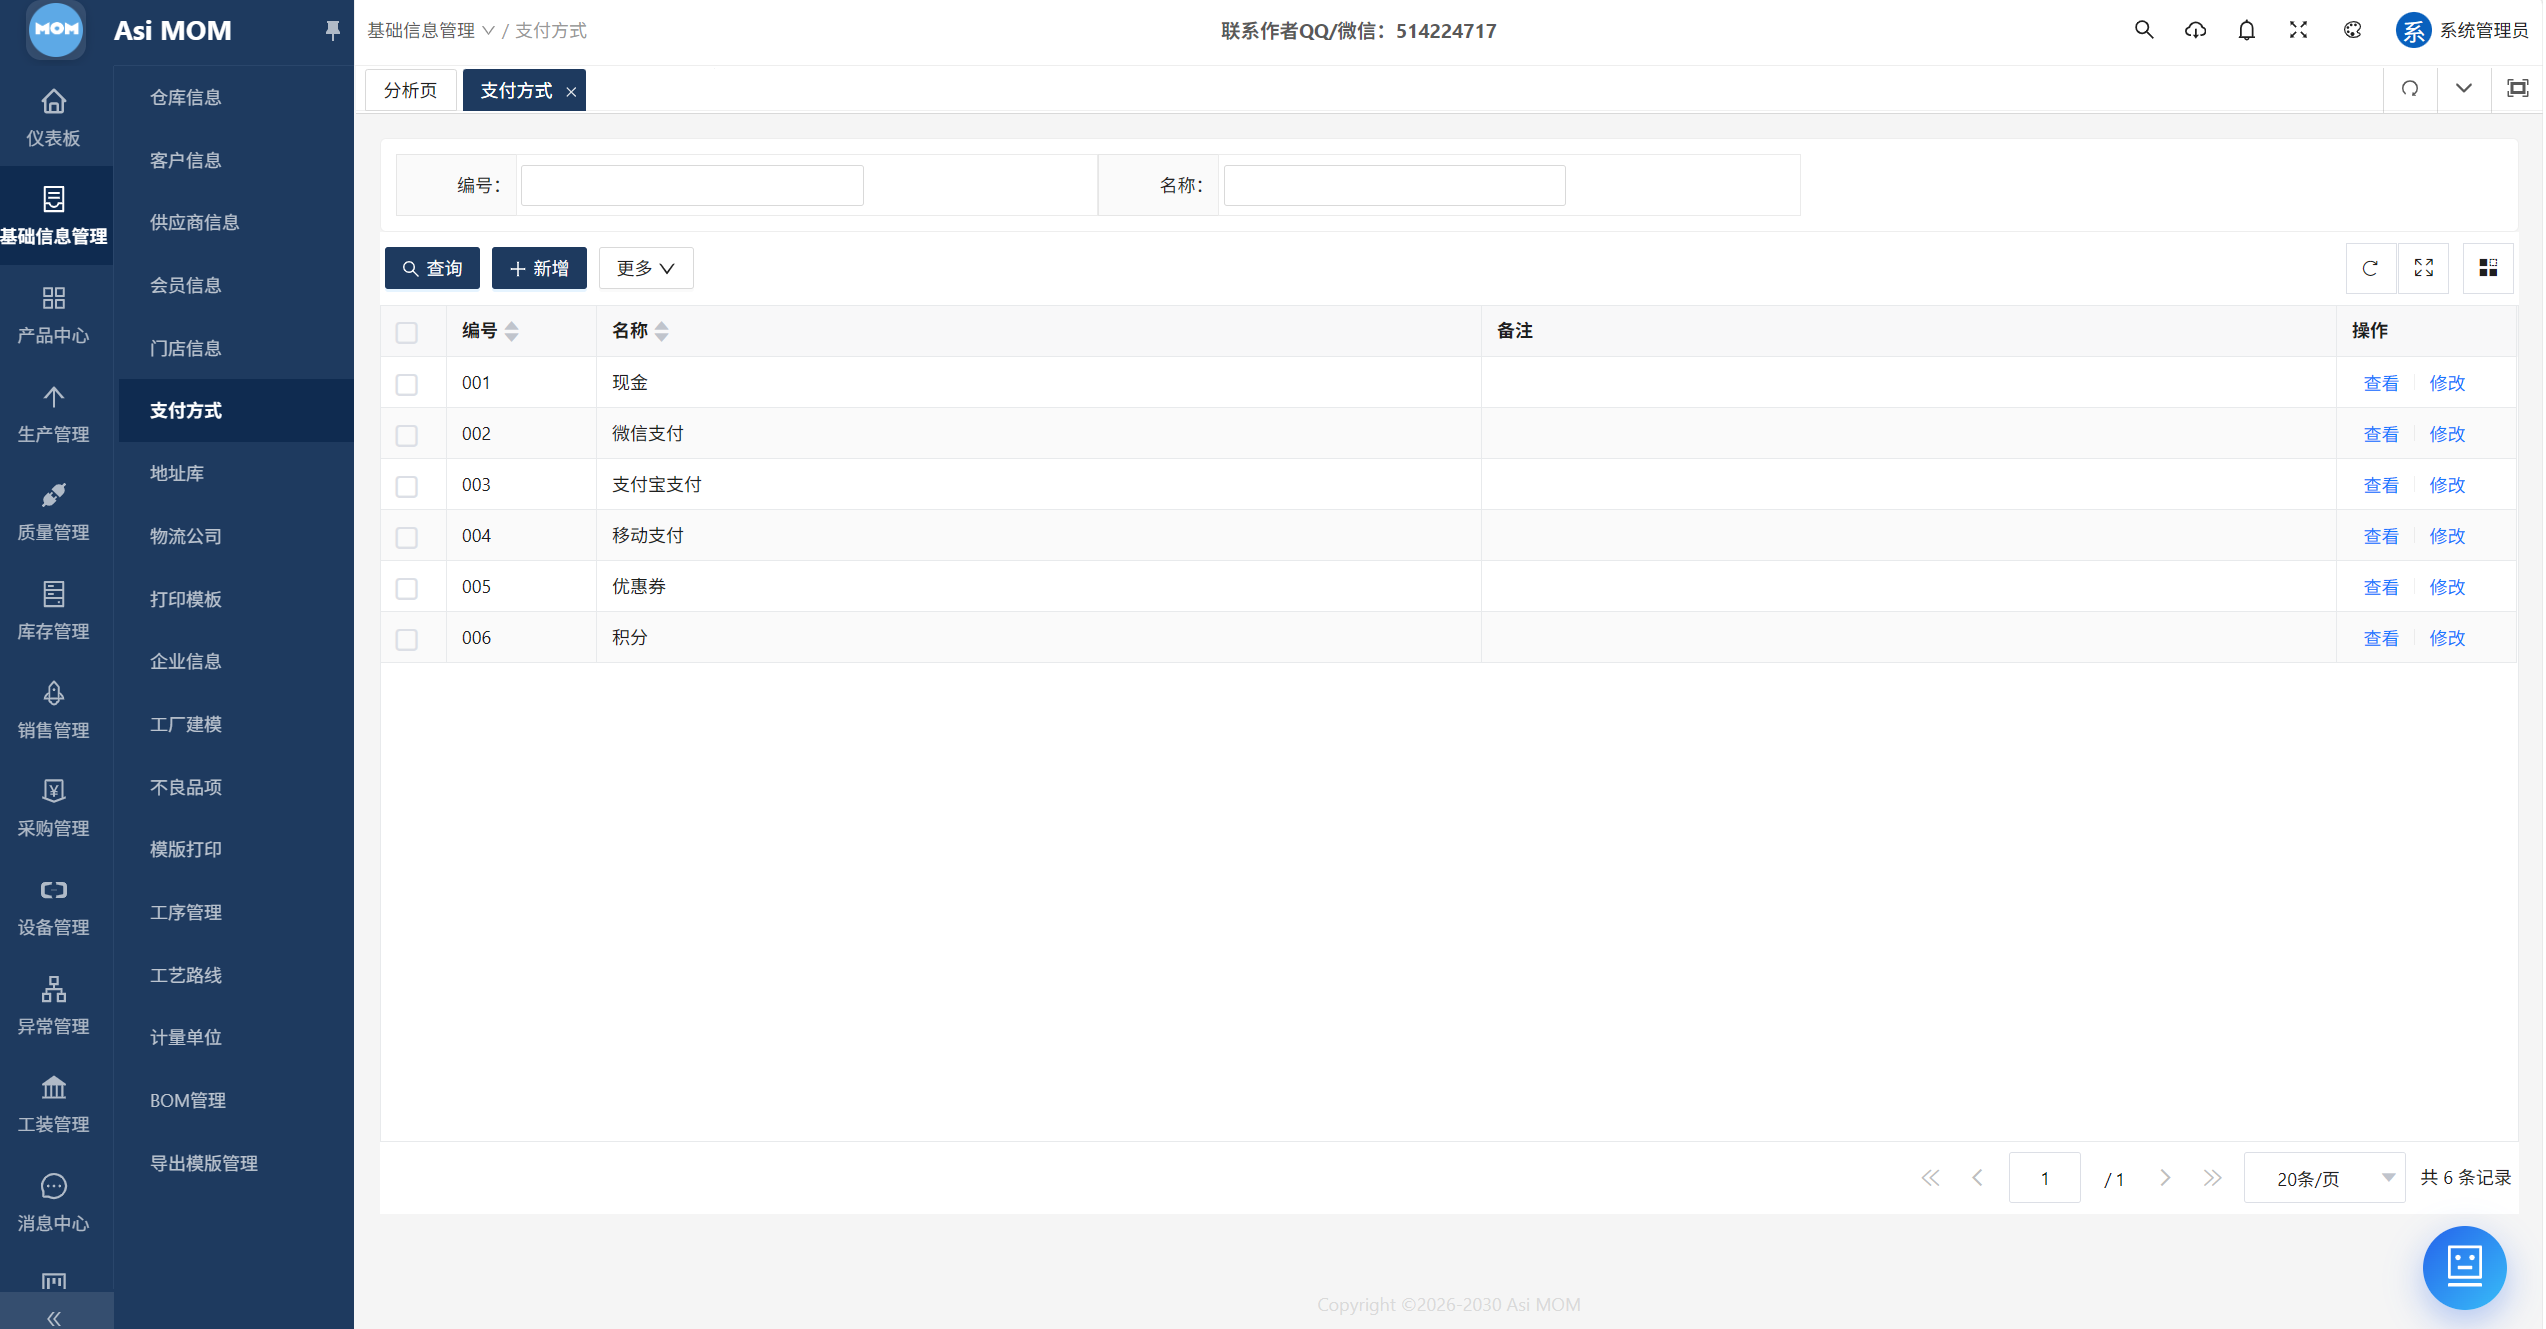Open 工装管理 module
Image resolution: width=2546 pixels, height=1329 pixels.
(54, 1103)
